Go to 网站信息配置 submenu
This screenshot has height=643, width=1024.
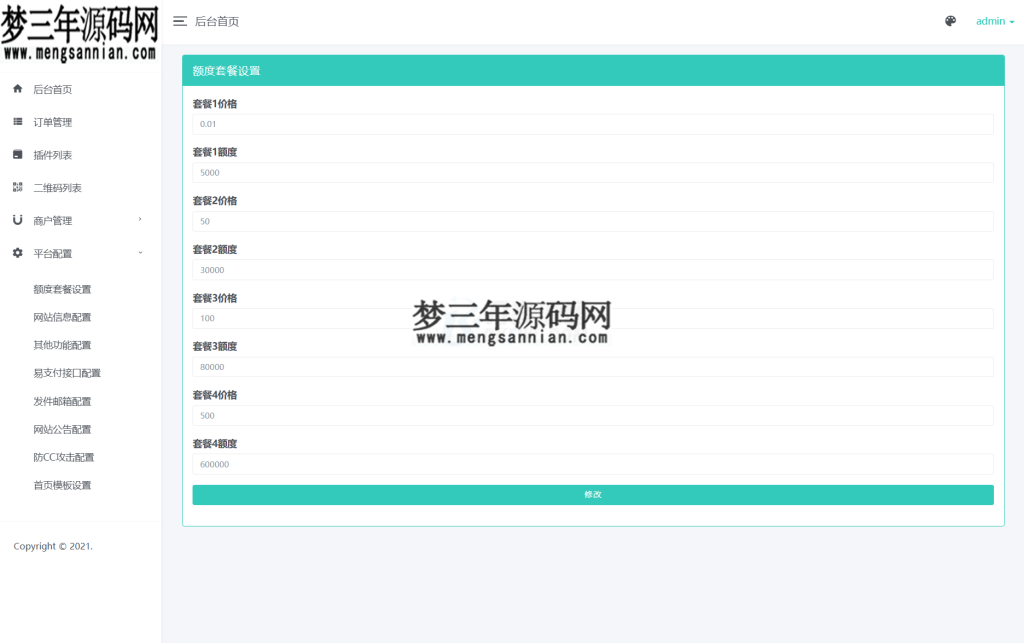tap(62, 317)
